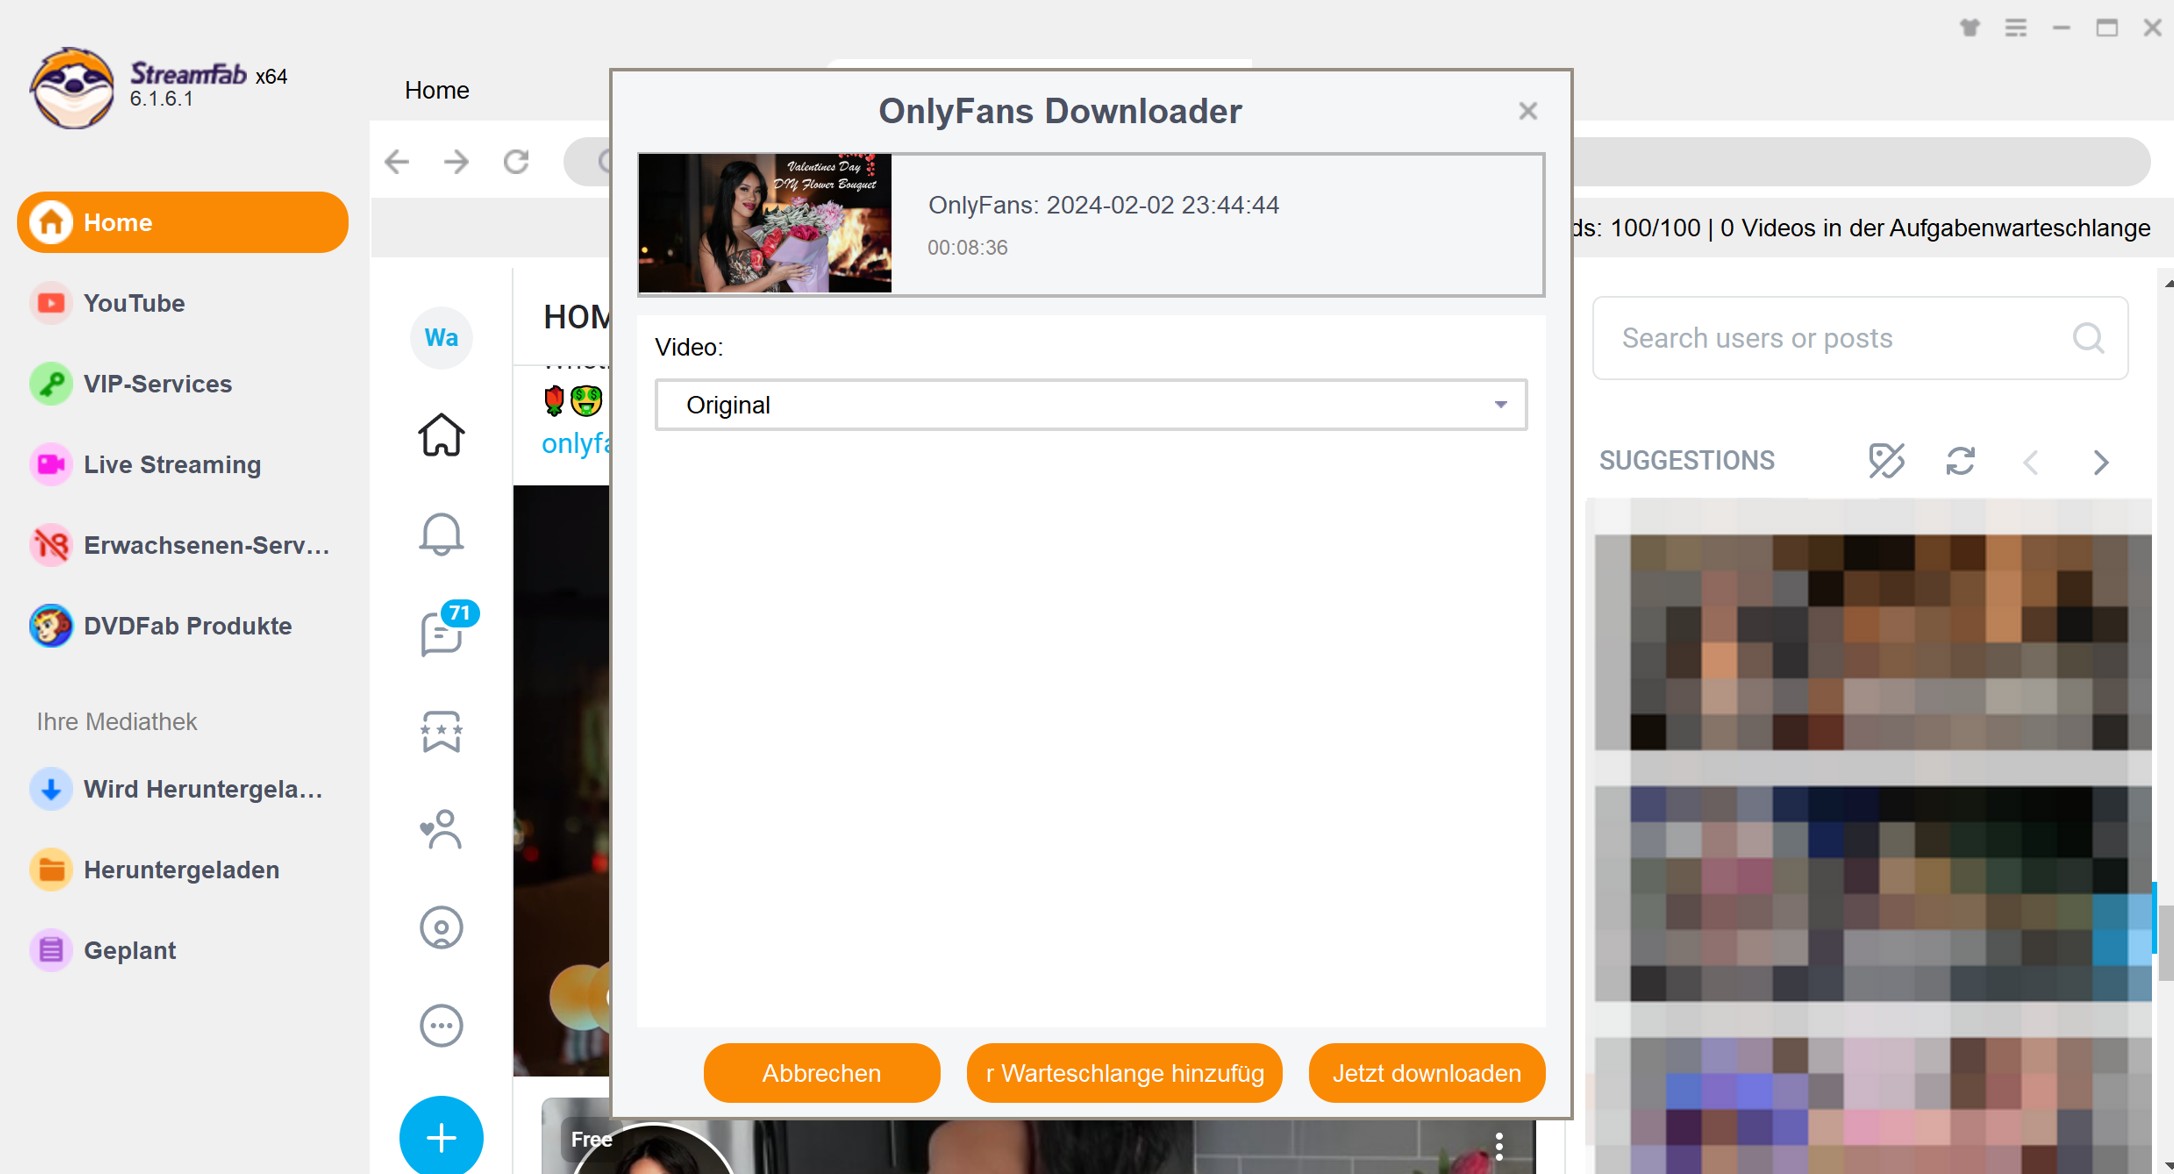Add video r Warteschlange hinzufüg
The image size is (2174, 1174).
[1125, 1071]
